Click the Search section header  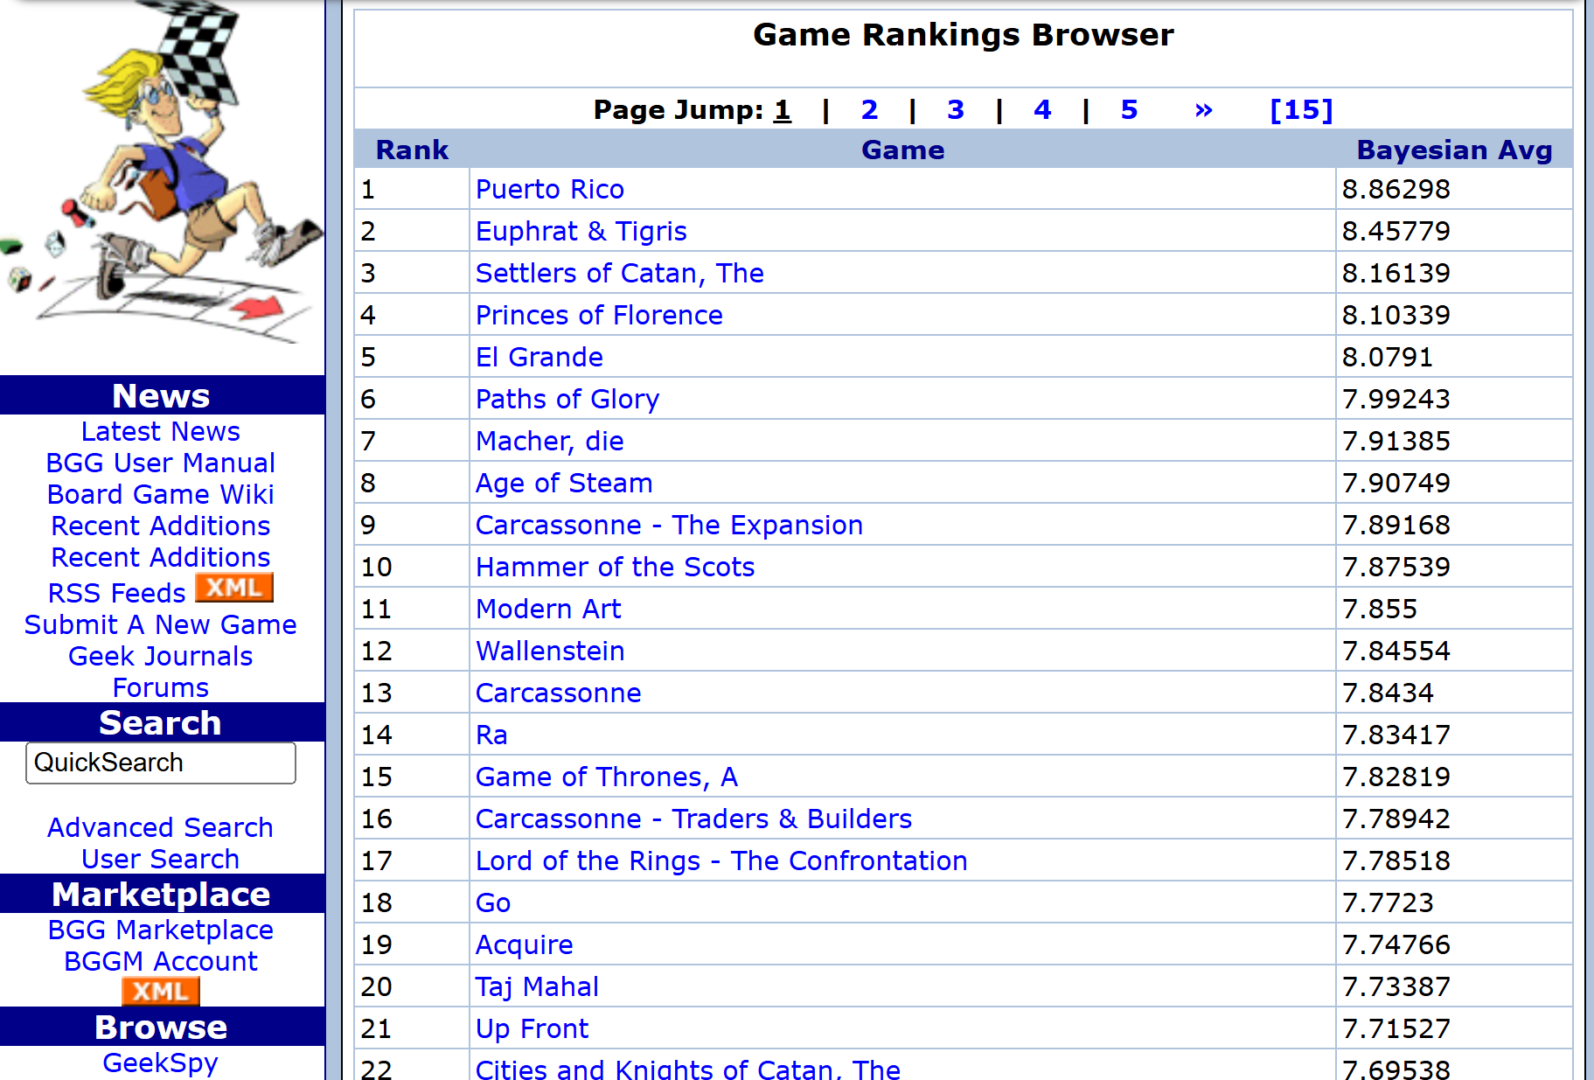pos(162,722)
